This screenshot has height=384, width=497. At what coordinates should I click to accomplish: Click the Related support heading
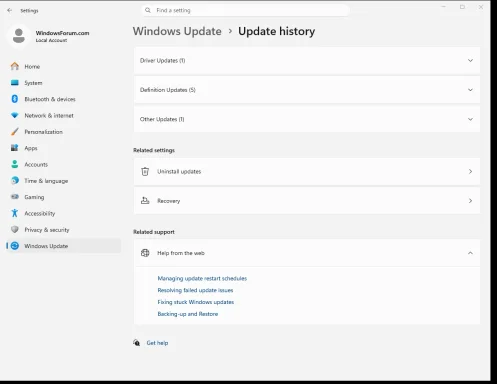154,232
